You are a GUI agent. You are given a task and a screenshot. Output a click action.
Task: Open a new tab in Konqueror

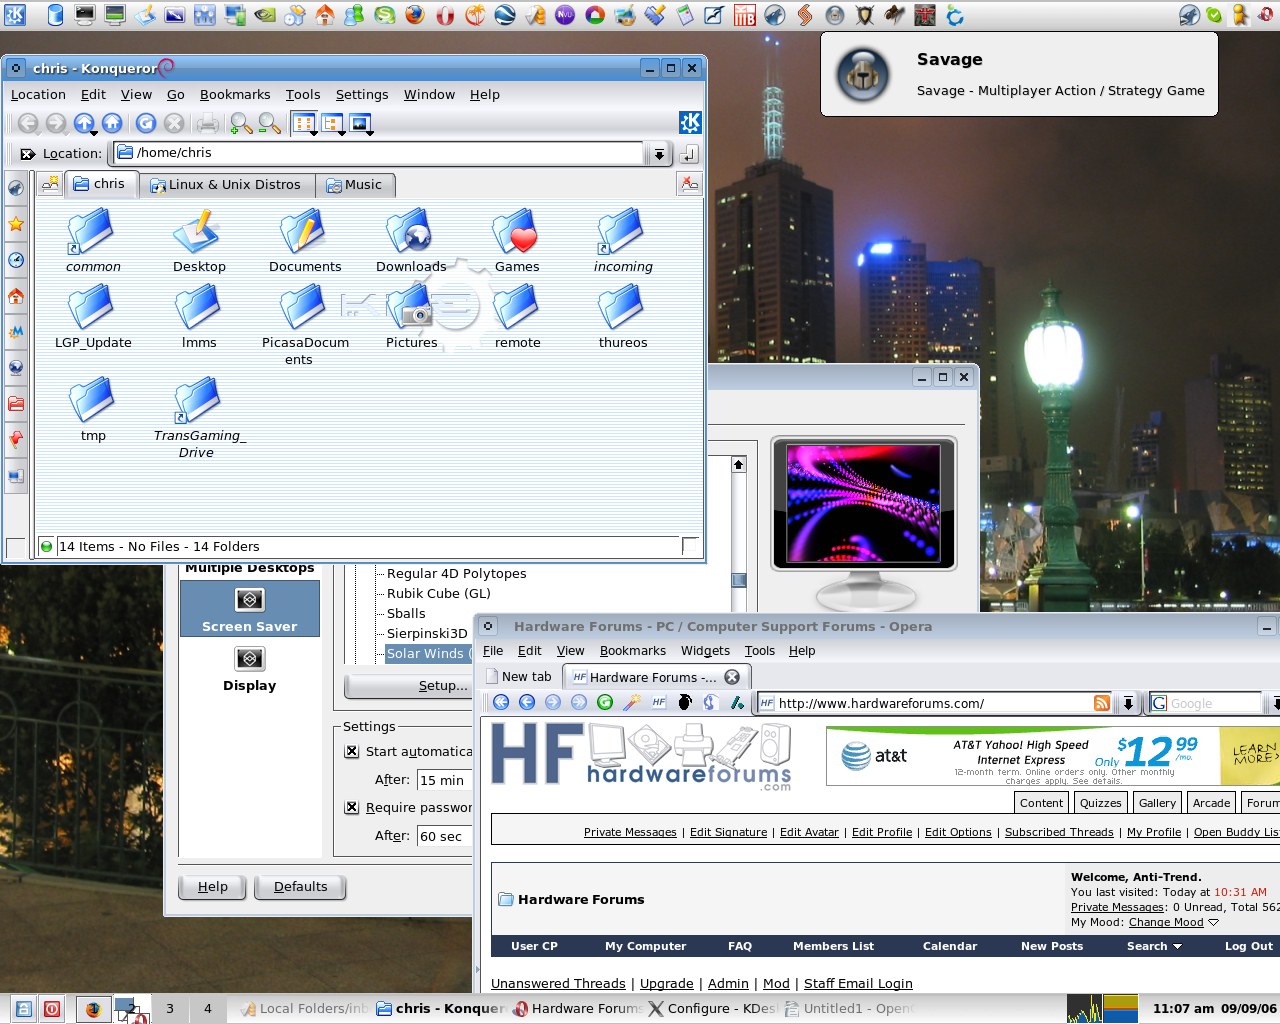coord(50,184)
